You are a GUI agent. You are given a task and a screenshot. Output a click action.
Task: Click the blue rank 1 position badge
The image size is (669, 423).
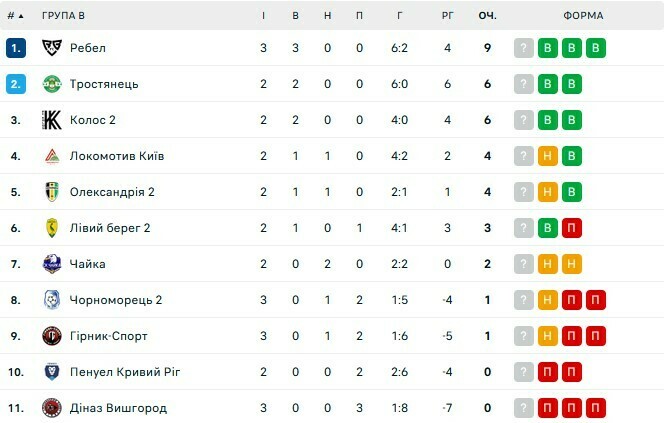[x=14, y=48]
